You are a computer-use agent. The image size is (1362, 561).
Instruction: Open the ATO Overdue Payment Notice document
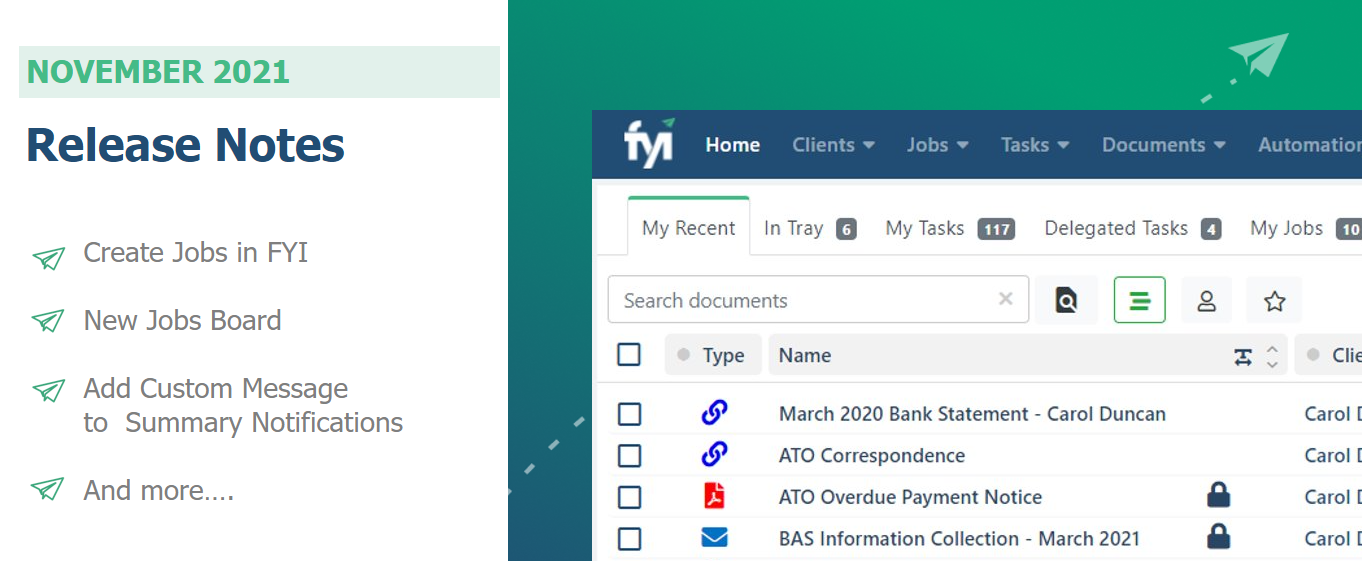[910, 497]
